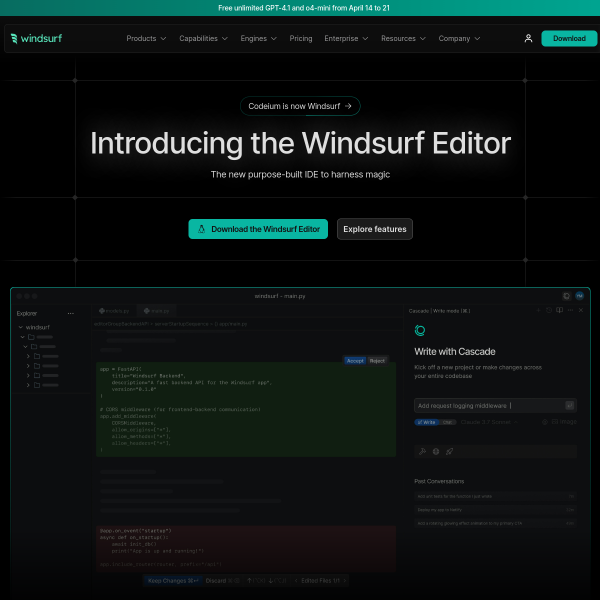This screenshot has height=600, width=600.
Task: Submit prompt with enter arrow icon
Action: click(569, 406)
